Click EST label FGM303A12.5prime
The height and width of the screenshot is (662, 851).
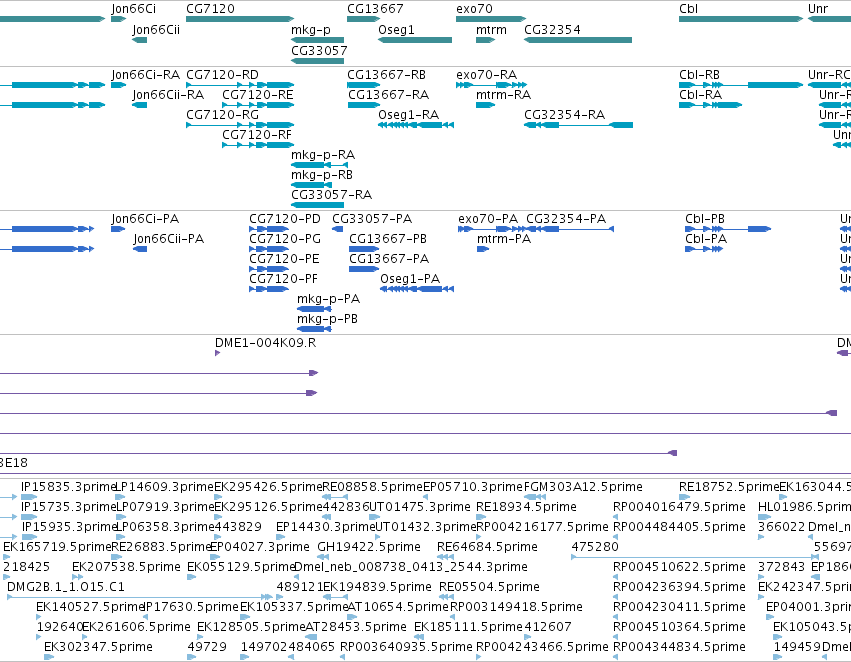point(583,487)
